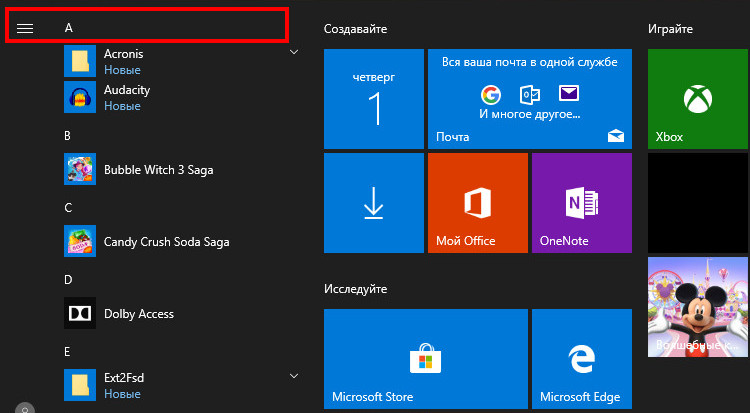Open the Acronis folder icon
The height and width of the screenshot is (413, 750).
tap(80, 61)
